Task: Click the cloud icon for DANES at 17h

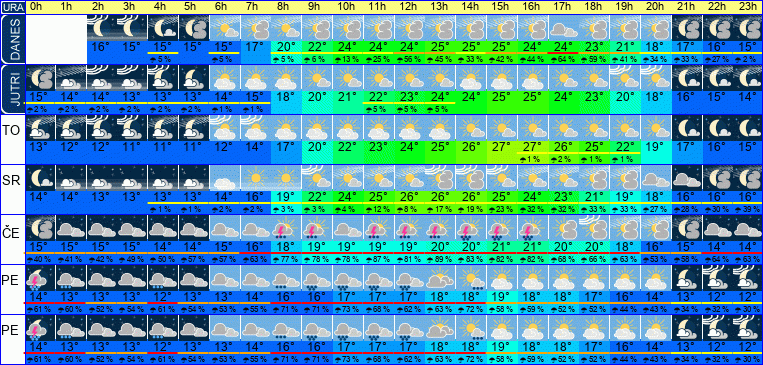Action: click(563, 28)
